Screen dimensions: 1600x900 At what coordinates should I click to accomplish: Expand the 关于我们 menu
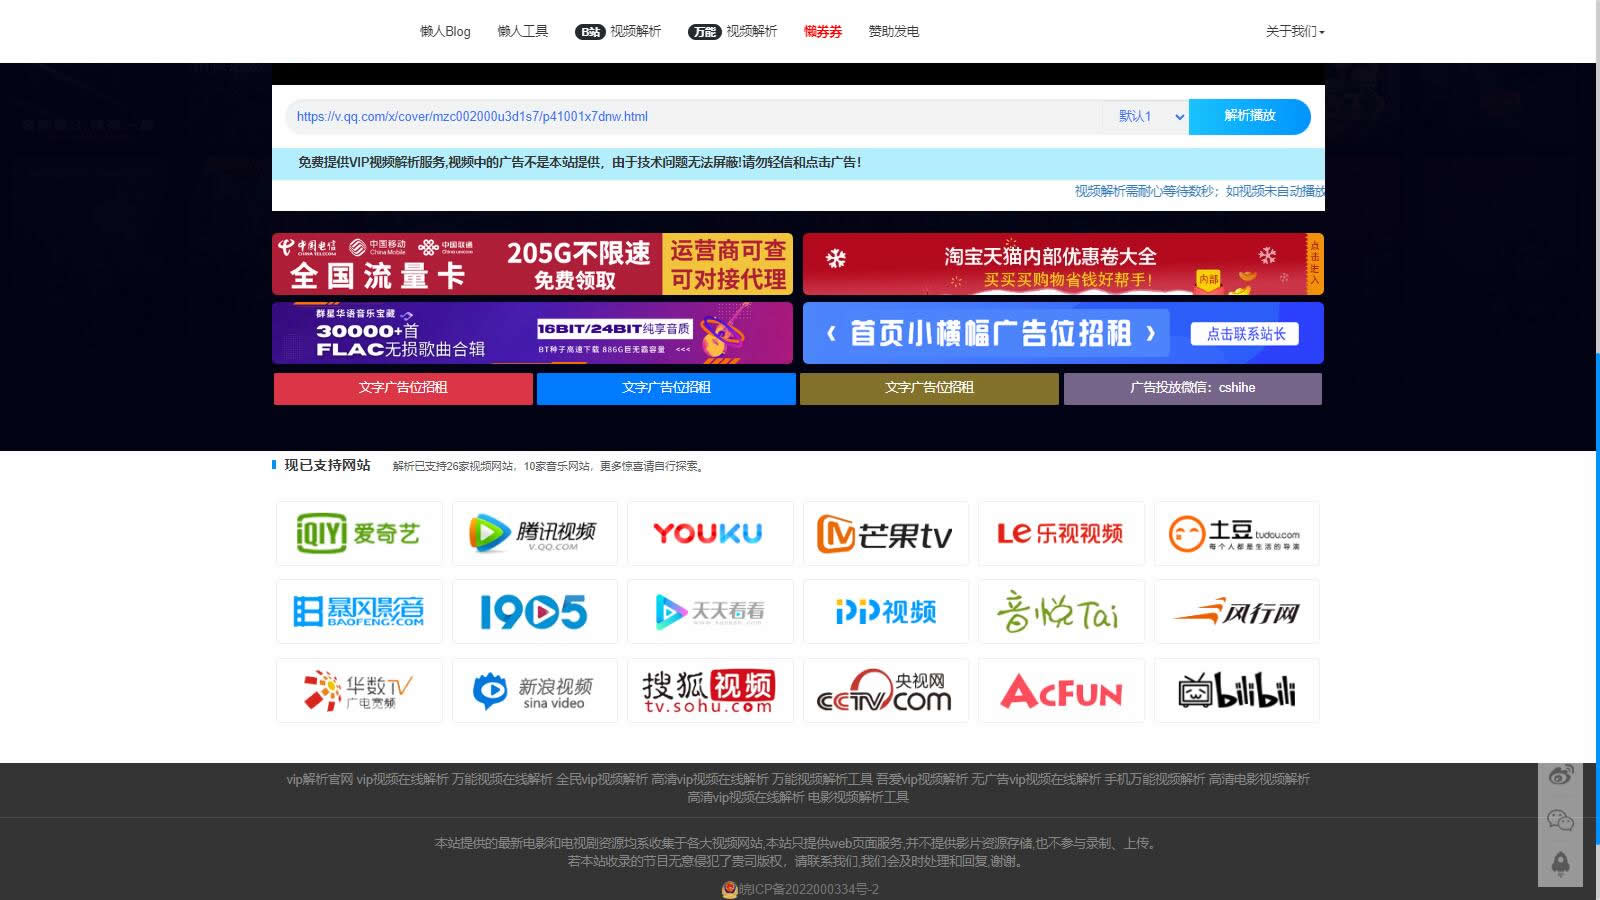pyautogui.click(x=1294, y=31)
